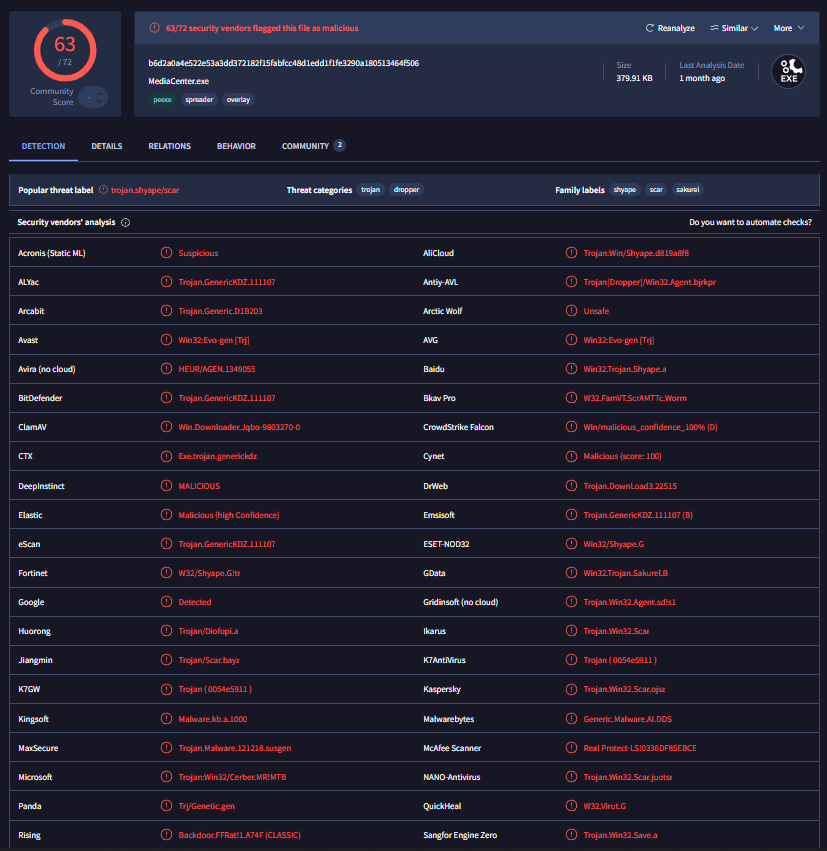
Task: Click the 379.91 KB size value
Action: [634, 78]
